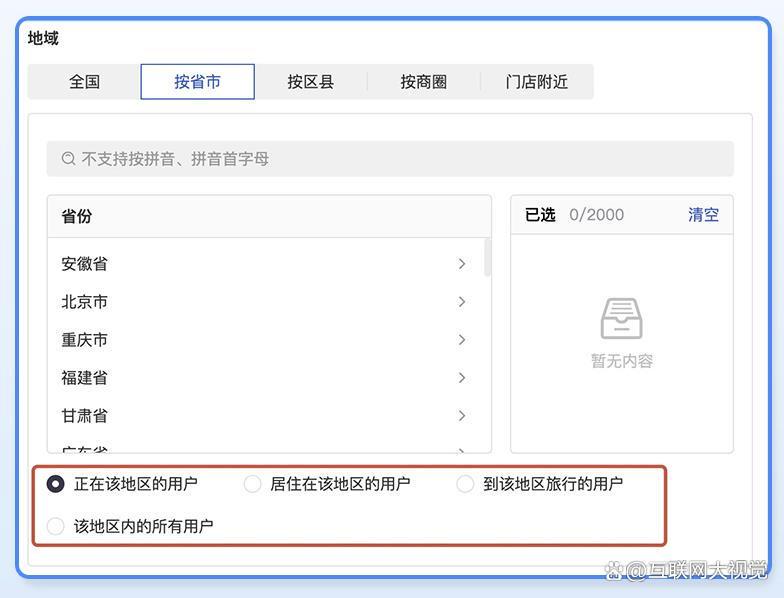The width and height of the screenshot is (784, 598).
Task: Select 安徽省 in province list
Action: 85,264
